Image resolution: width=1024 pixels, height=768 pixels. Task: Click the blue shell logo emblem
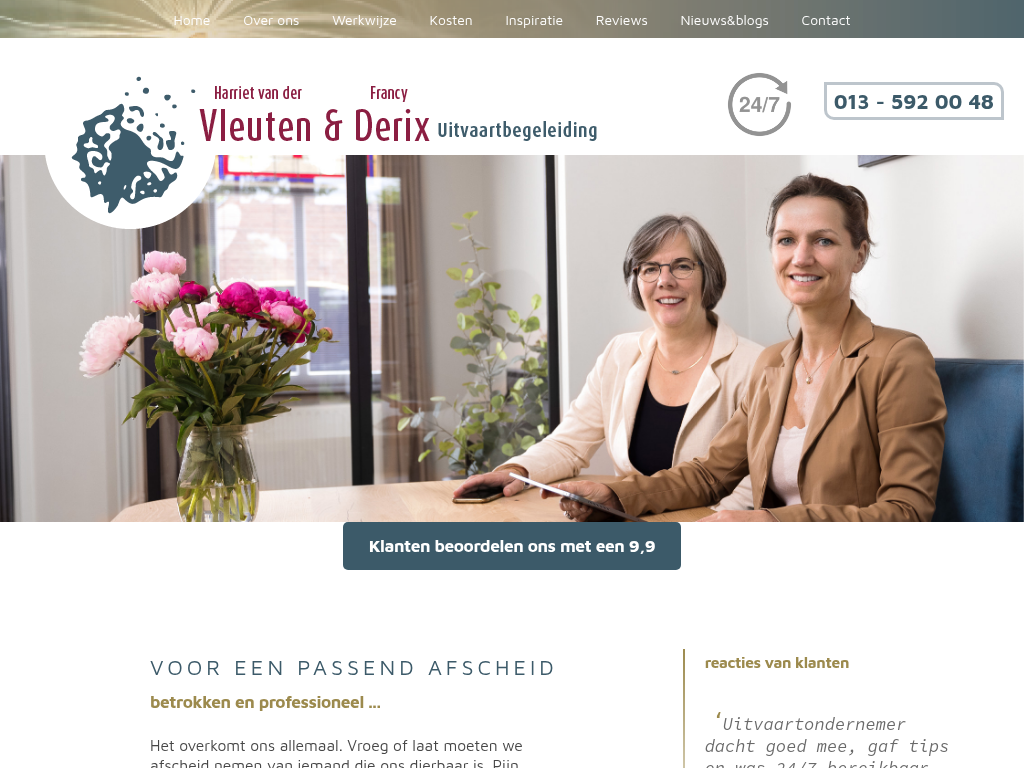[129, 146]
